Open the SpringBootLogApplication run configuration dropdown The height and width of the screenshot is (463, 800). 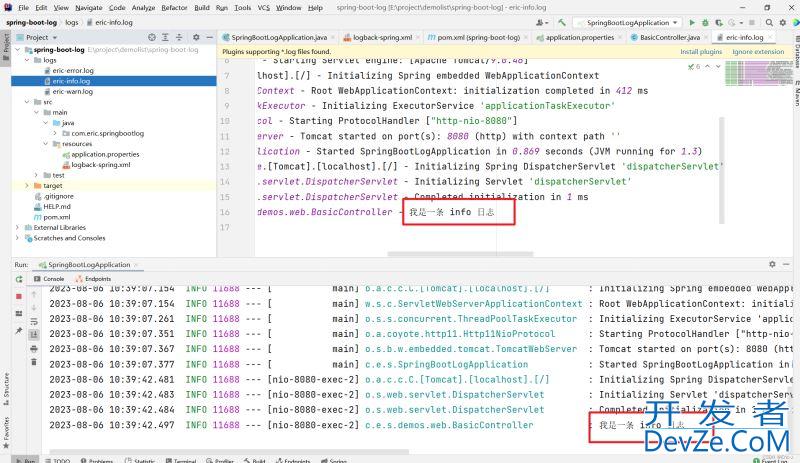[627, 22]
